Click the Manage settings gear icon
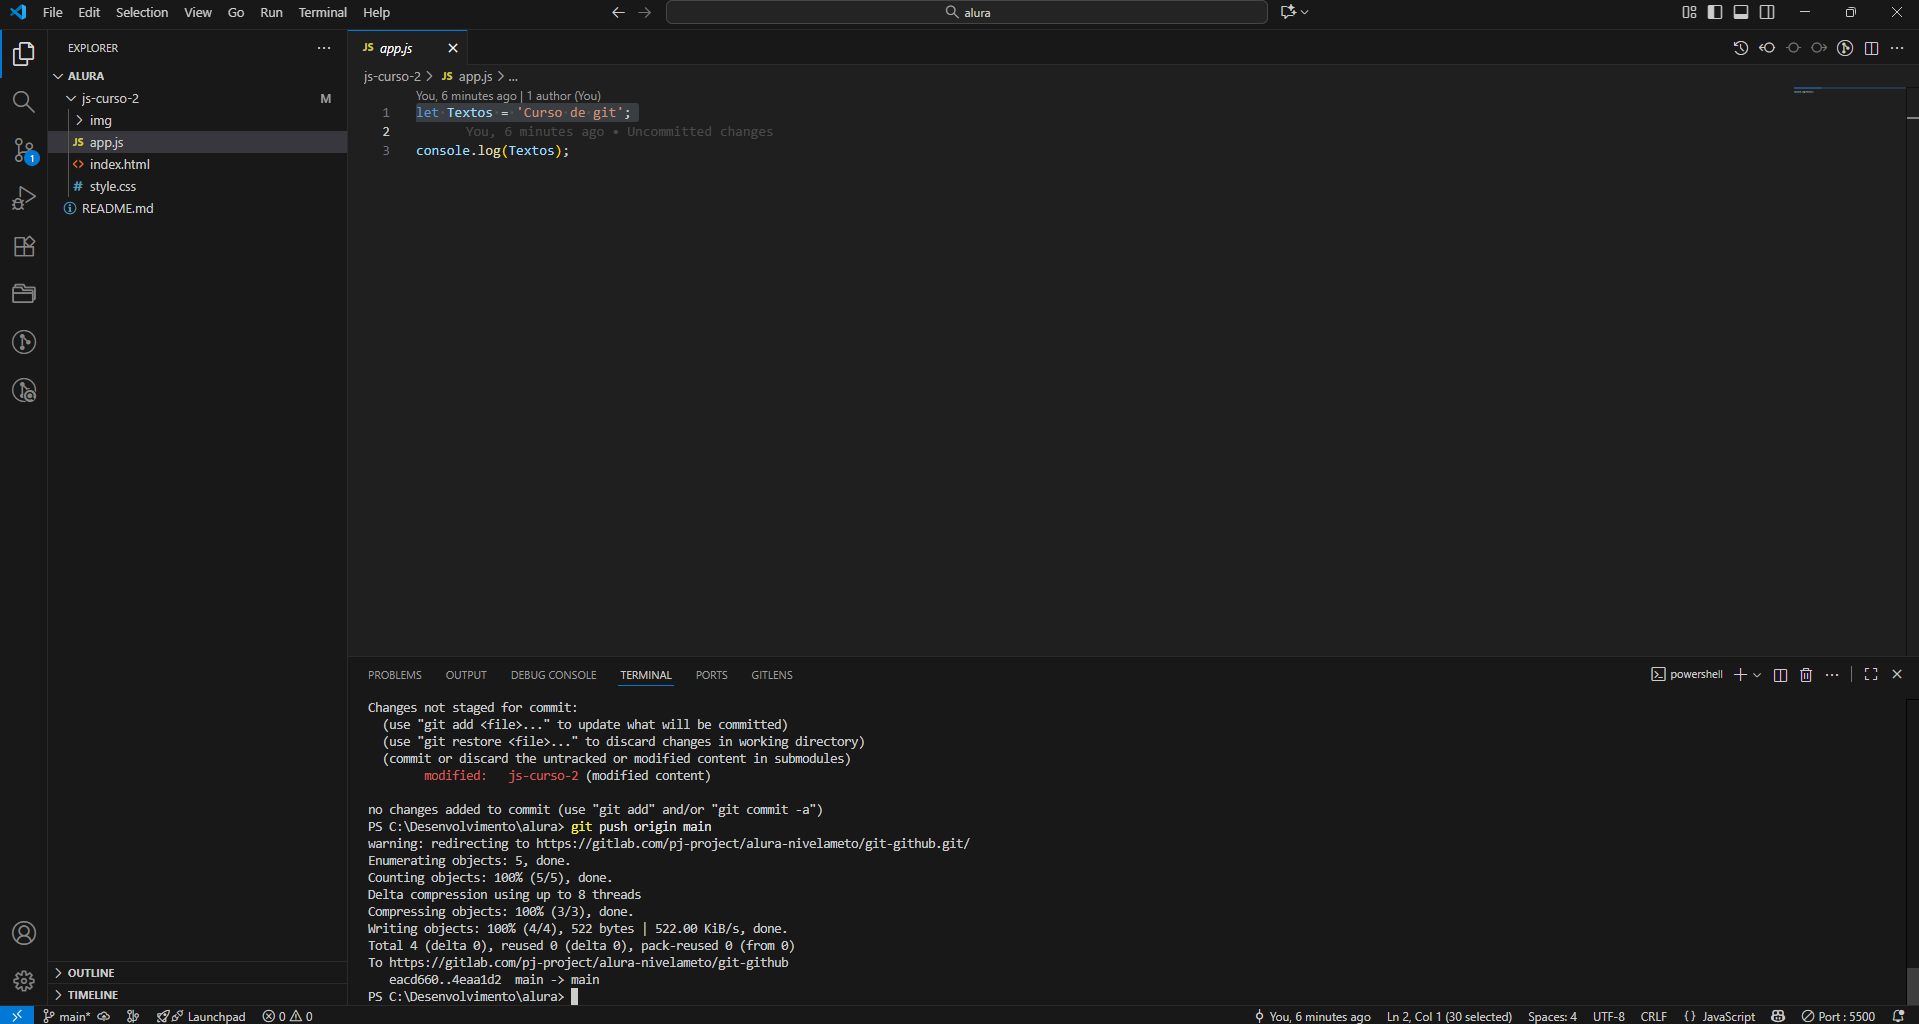 click(x=24, y=981)
